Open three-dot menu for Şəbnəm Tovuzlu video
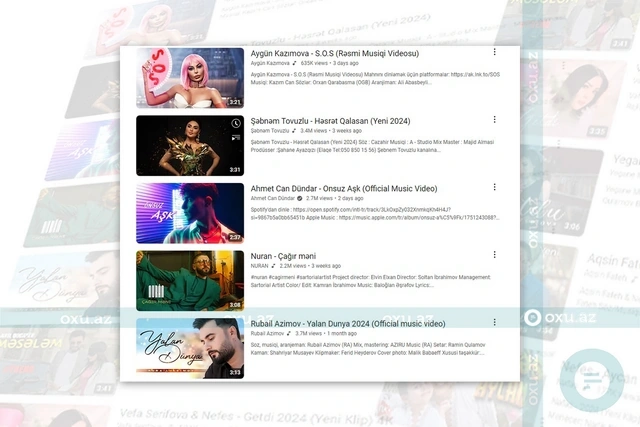The width and height of the screenshot is (640, 427). (494, 119)
